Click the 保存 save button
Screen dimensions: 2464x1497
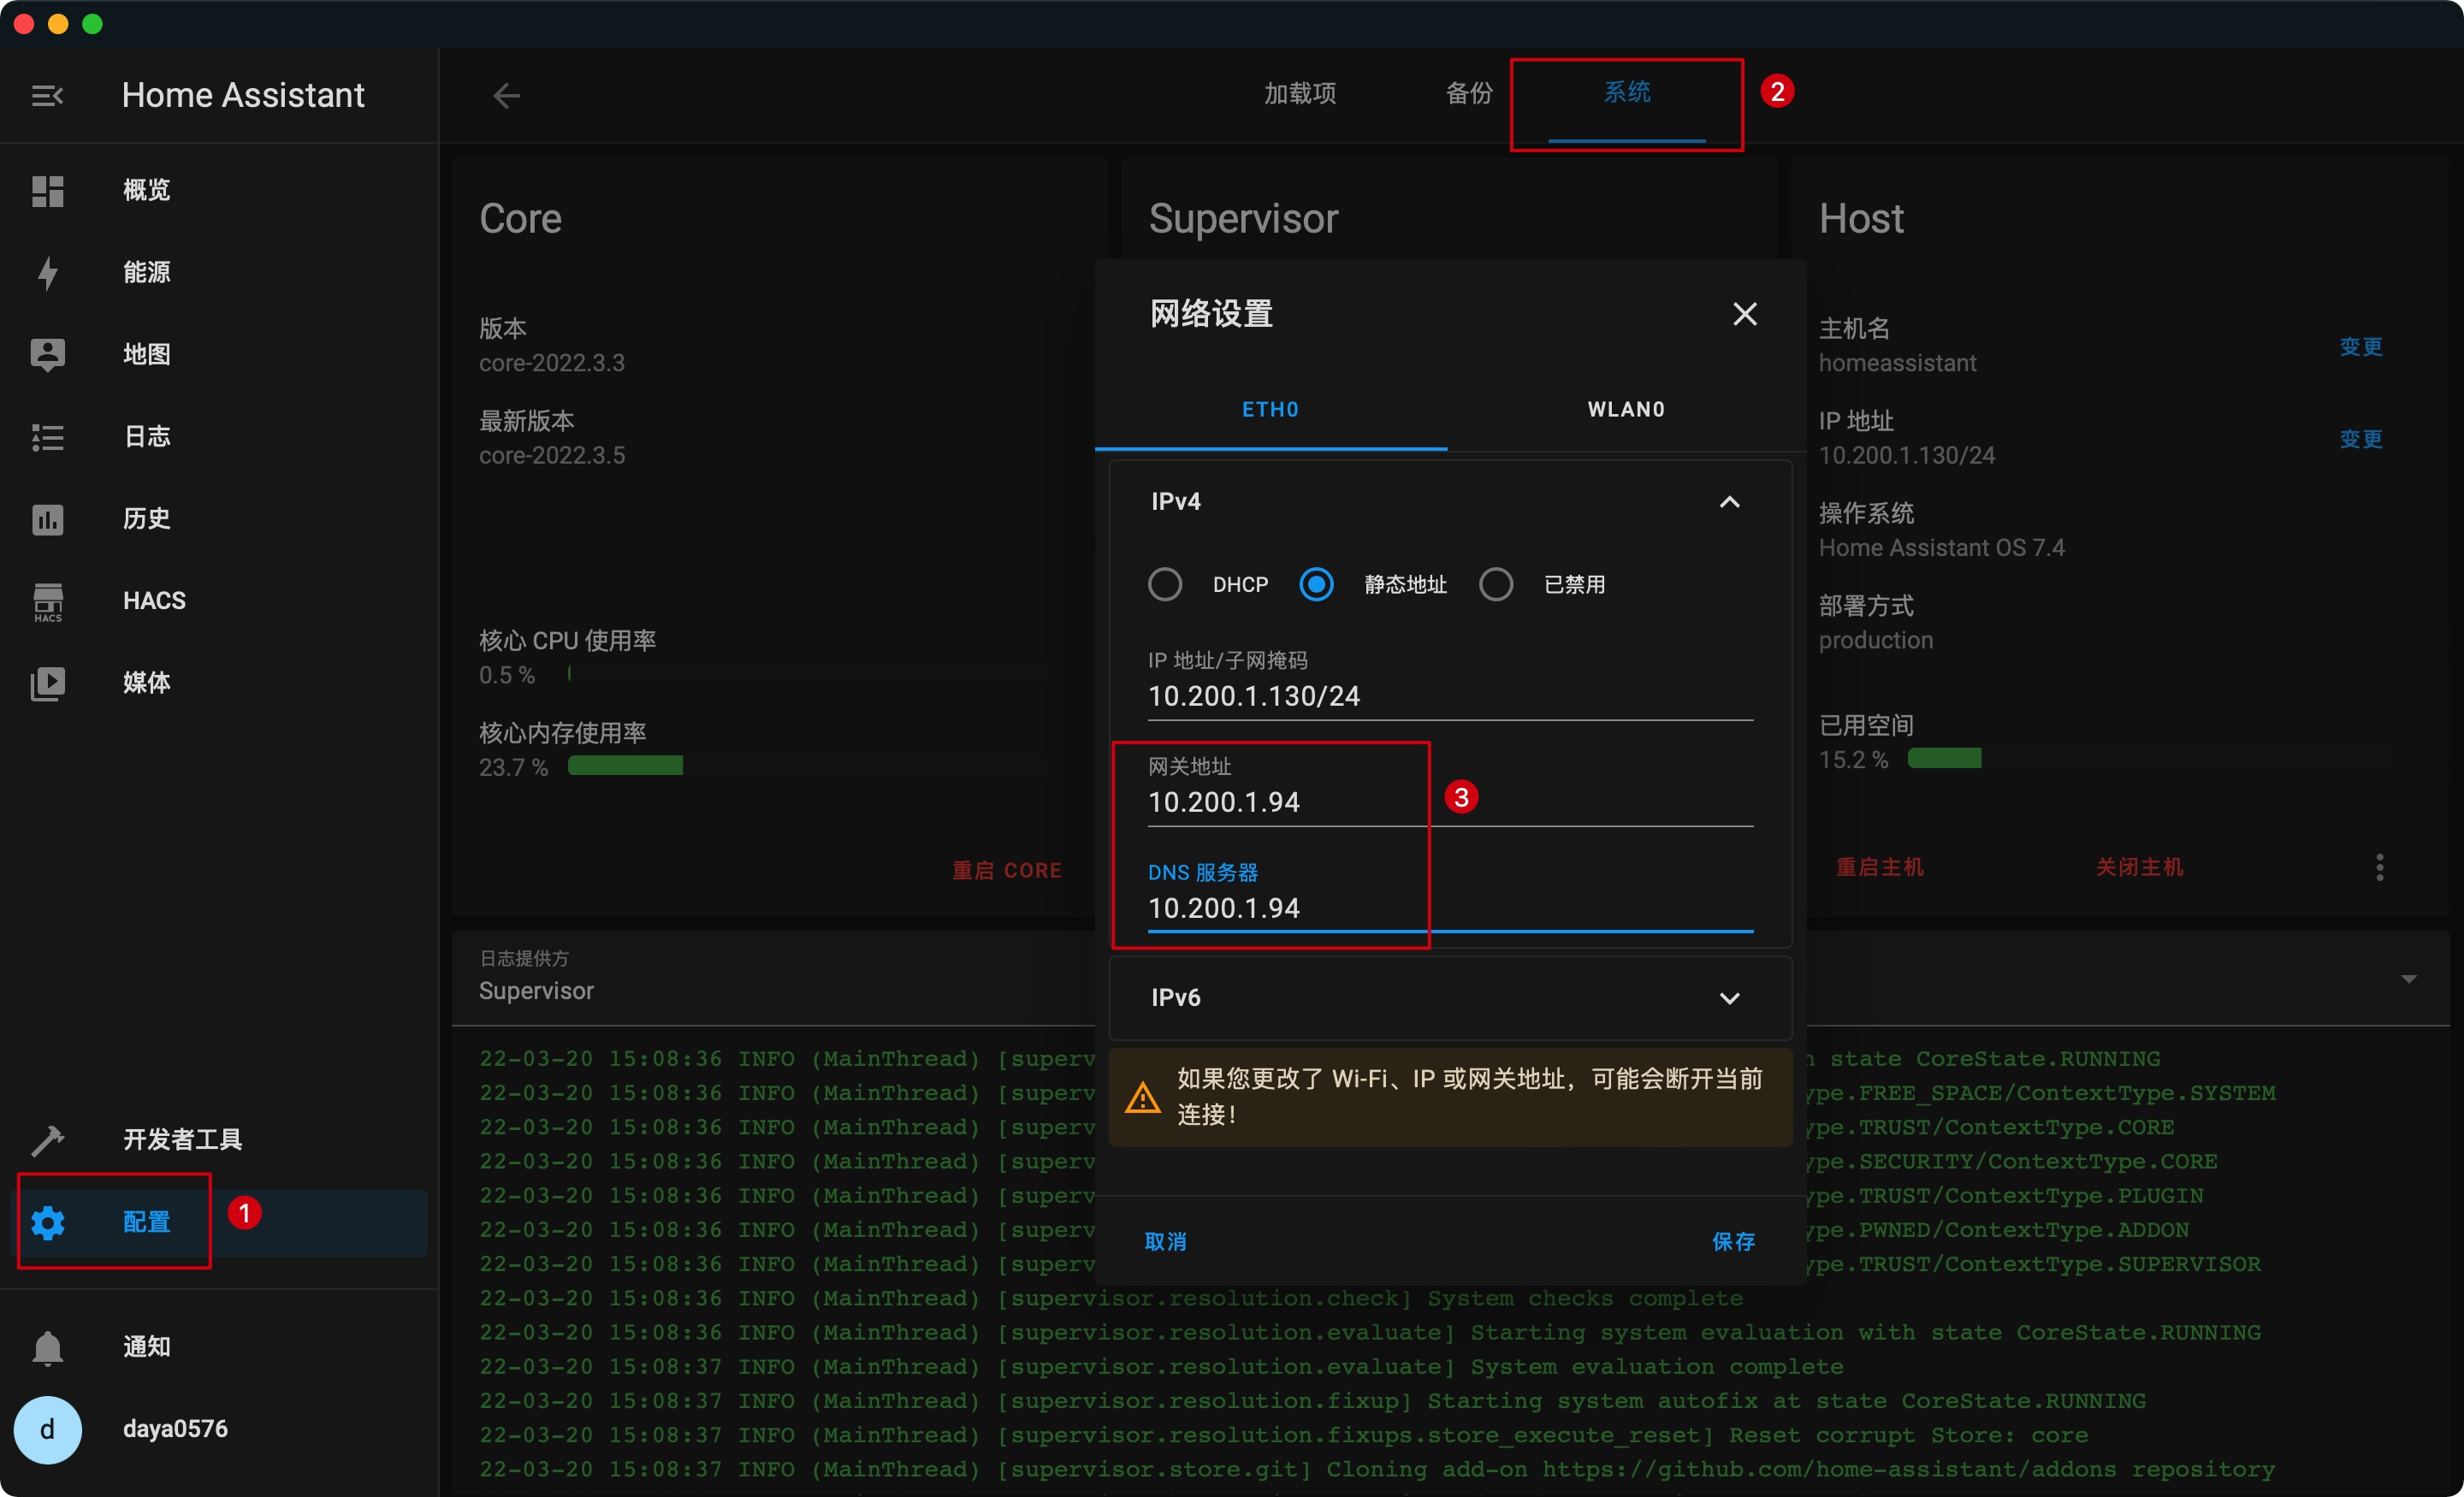pos(1733,1241)
